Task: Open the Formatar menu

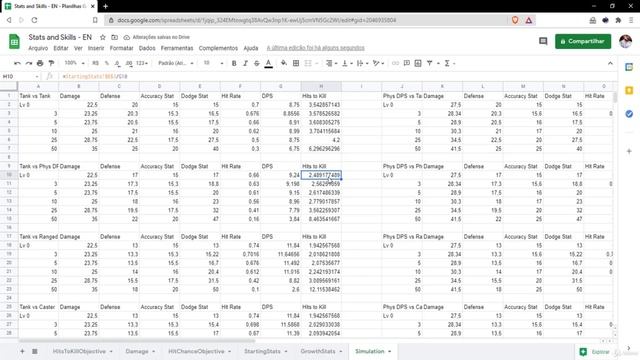Action: pyautogui.click(x=121, y=48)
